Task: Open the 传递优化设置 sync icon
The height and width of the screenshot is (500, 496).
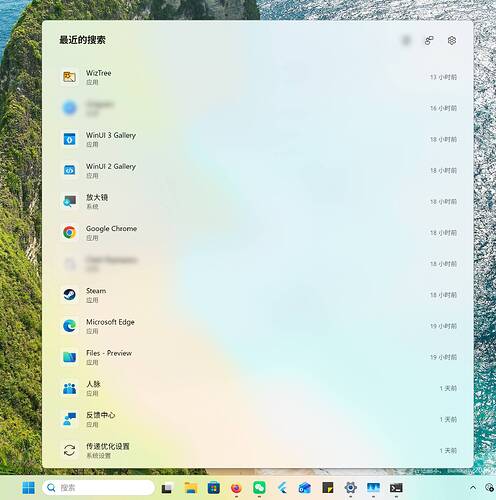Action: (x=70, y=450)
